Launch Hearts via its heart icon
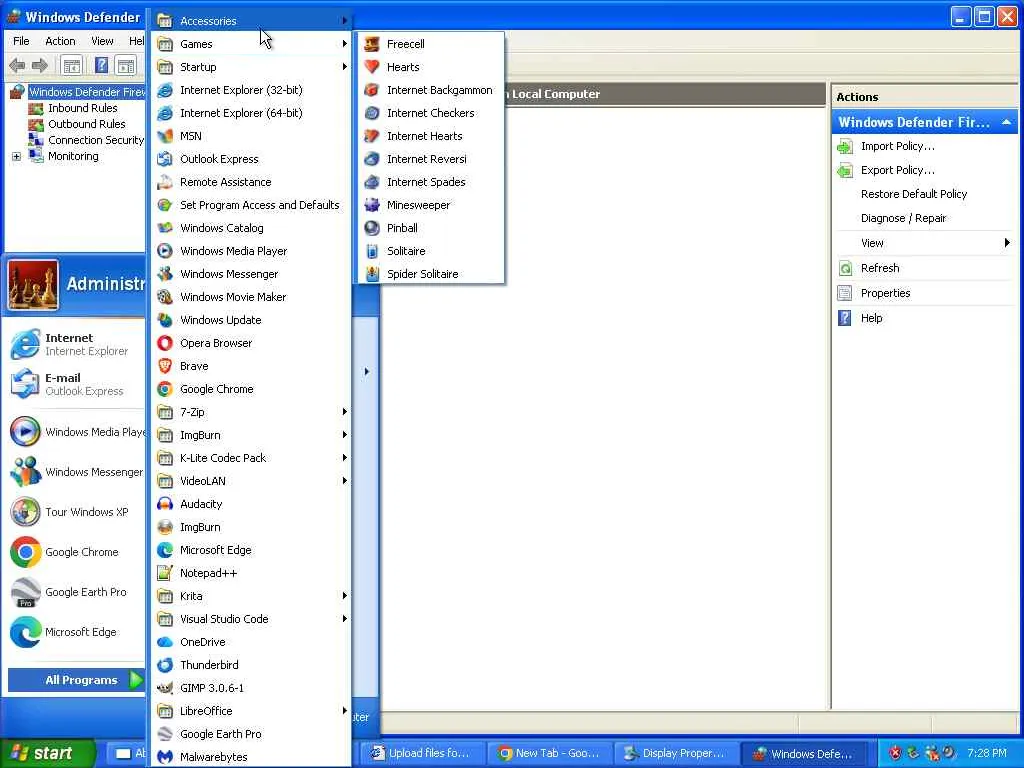Image resolution: width=1024 pixels, height=768 pixels. (372, 67)
